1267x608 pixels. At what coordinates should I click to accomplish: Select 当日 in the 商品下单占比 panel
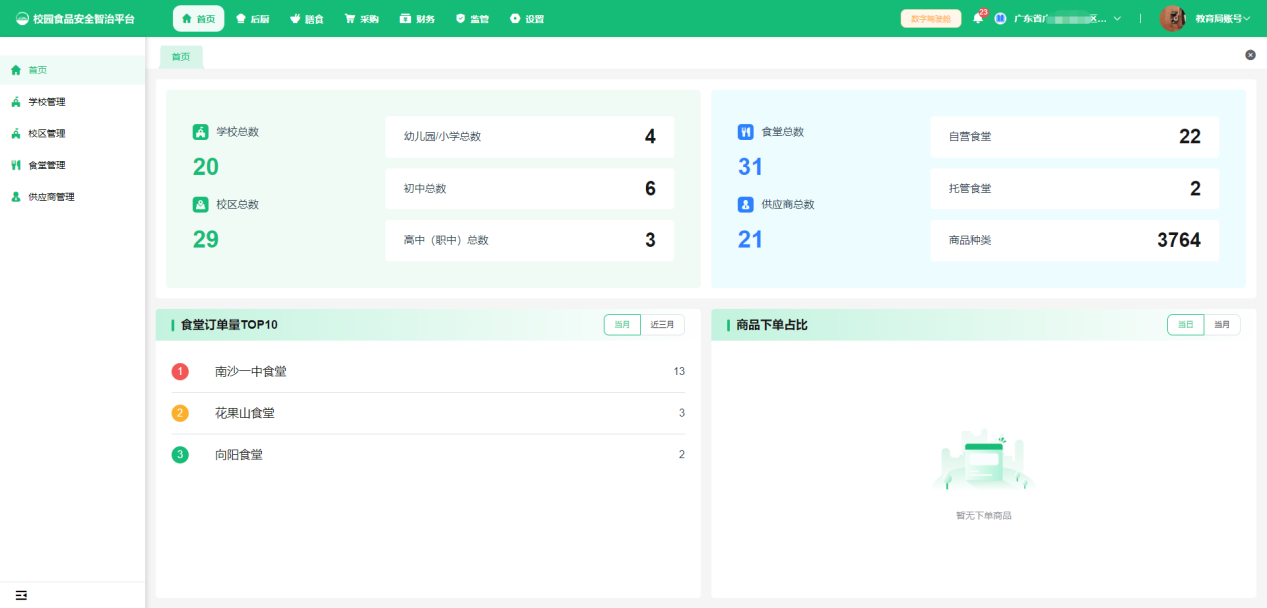[x=1185, y=324]
